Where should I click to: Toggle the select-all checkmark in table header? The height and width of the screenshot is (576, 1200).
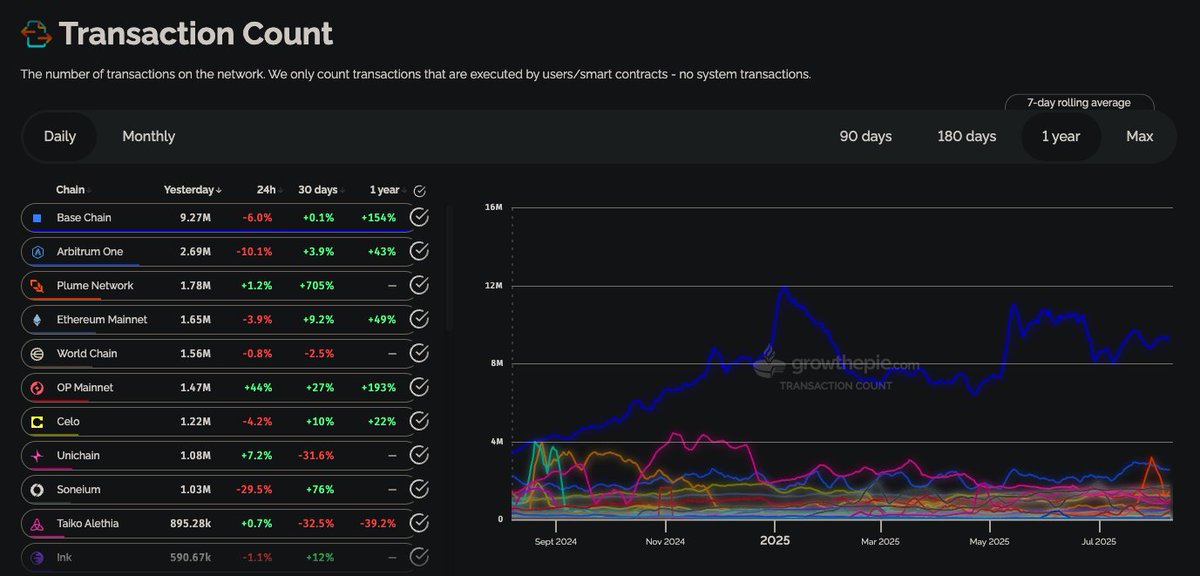(420, 191)
